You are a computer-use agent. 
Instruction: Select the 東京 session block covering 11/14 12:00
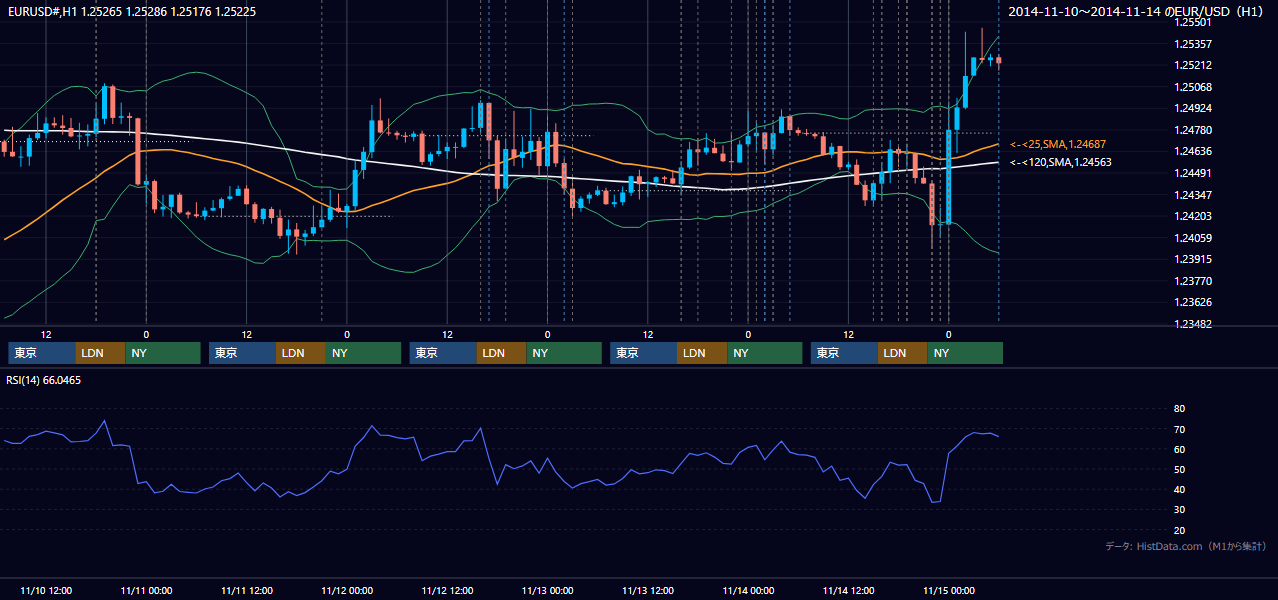coord(844,353)
